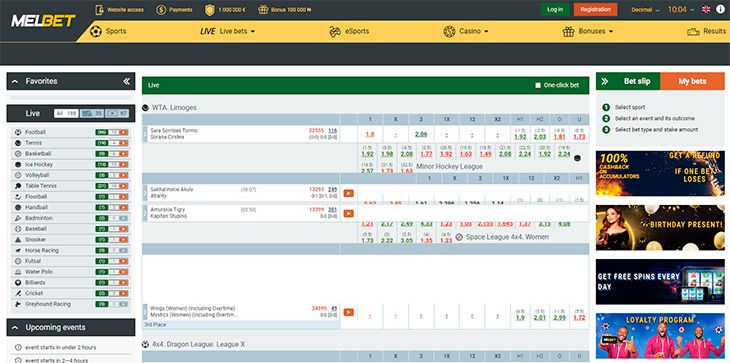Click the Bonuses gift box icon

coord(568,31)
